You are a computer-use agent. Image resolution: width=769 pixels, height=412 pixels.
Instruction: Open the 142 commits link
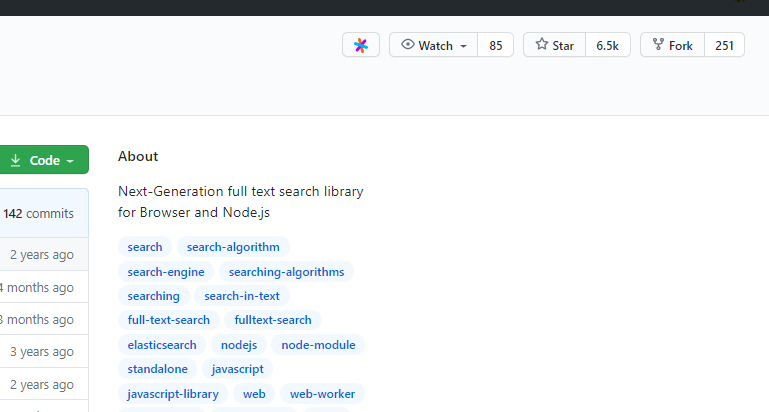[38, 213]
